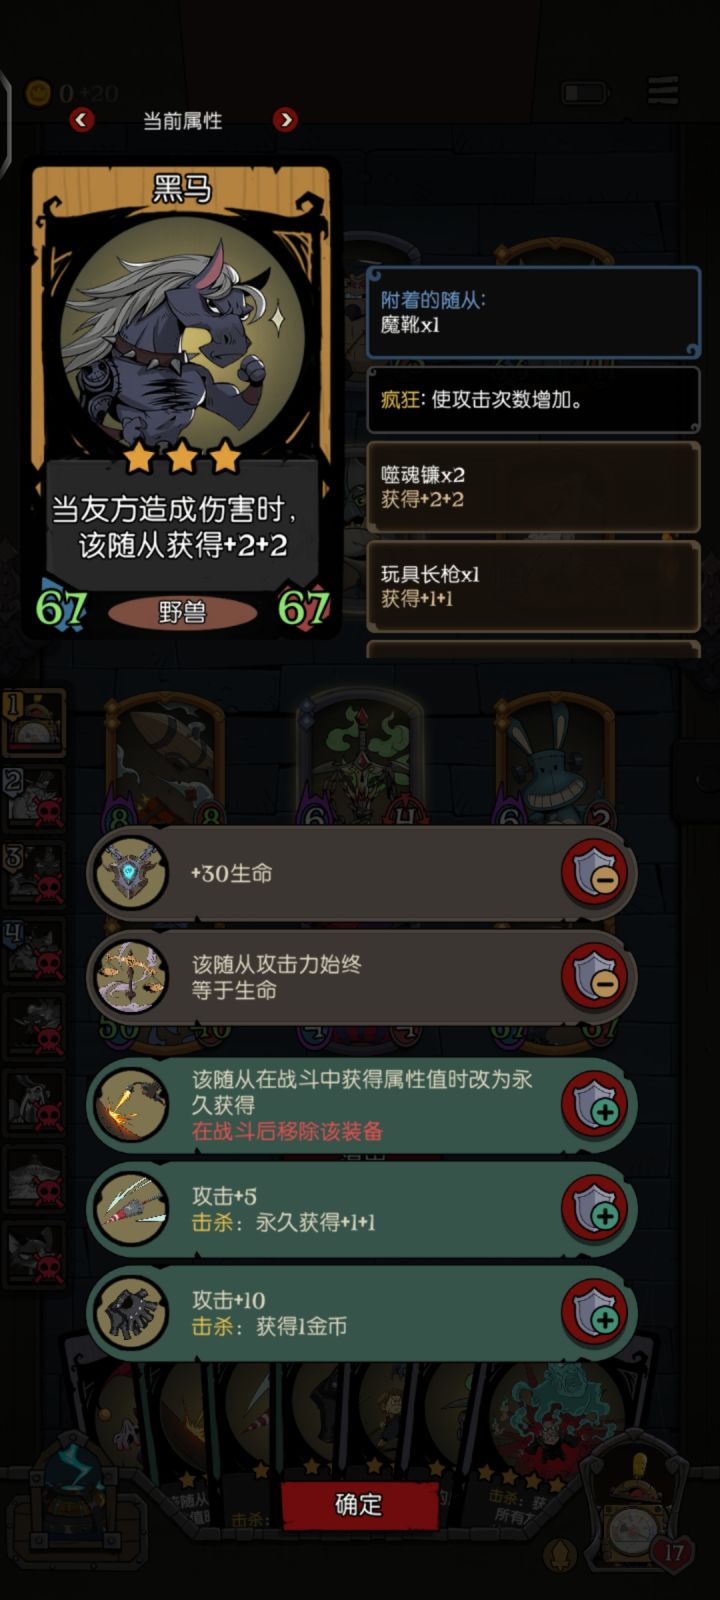Click the amulet icon of +30生命
Screen dimensions: 720x1600
pyautogui.click(x=131, y=874)
